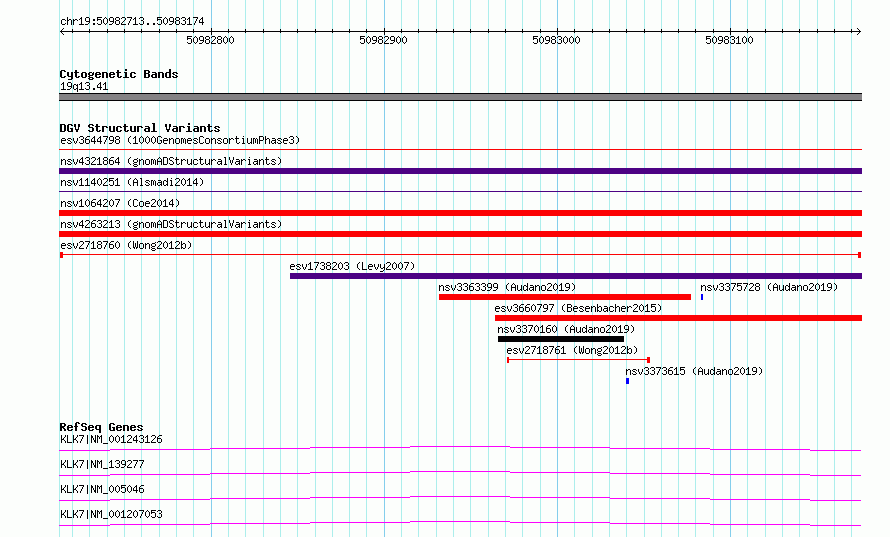
Task: Select the KLK7|NM_139277 transcript label
Action: tap(102, 464)
